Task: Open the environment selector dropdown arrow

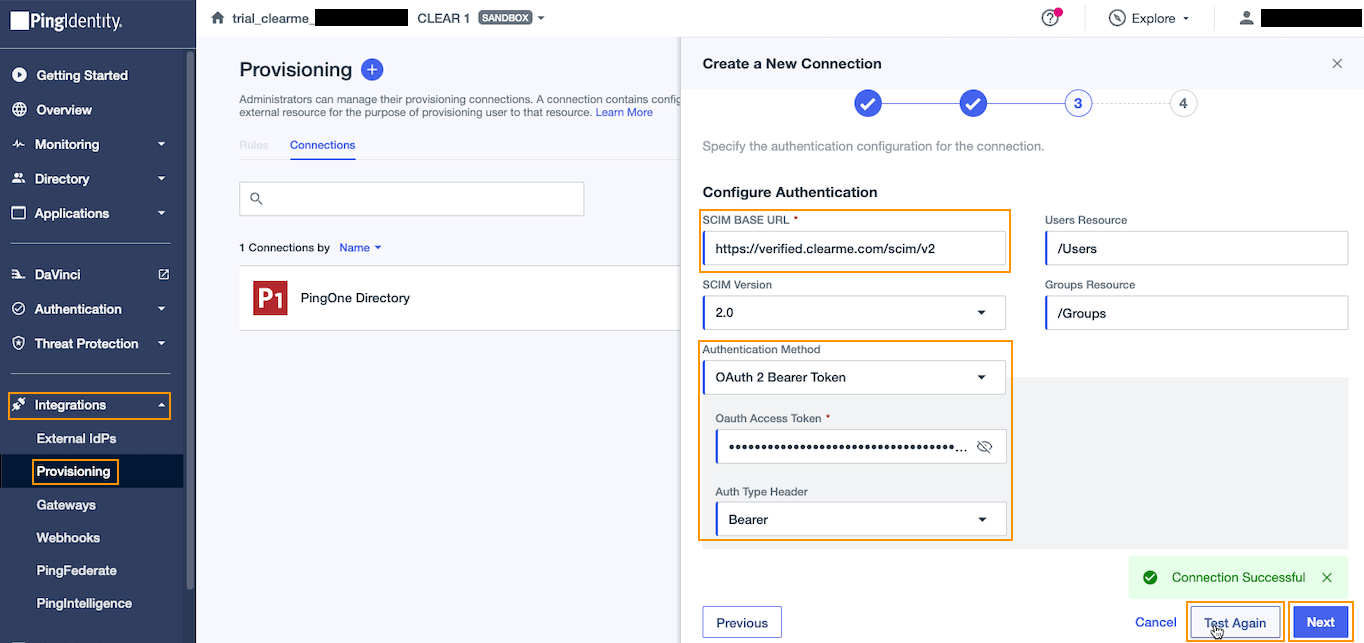Action: [541, 18]
